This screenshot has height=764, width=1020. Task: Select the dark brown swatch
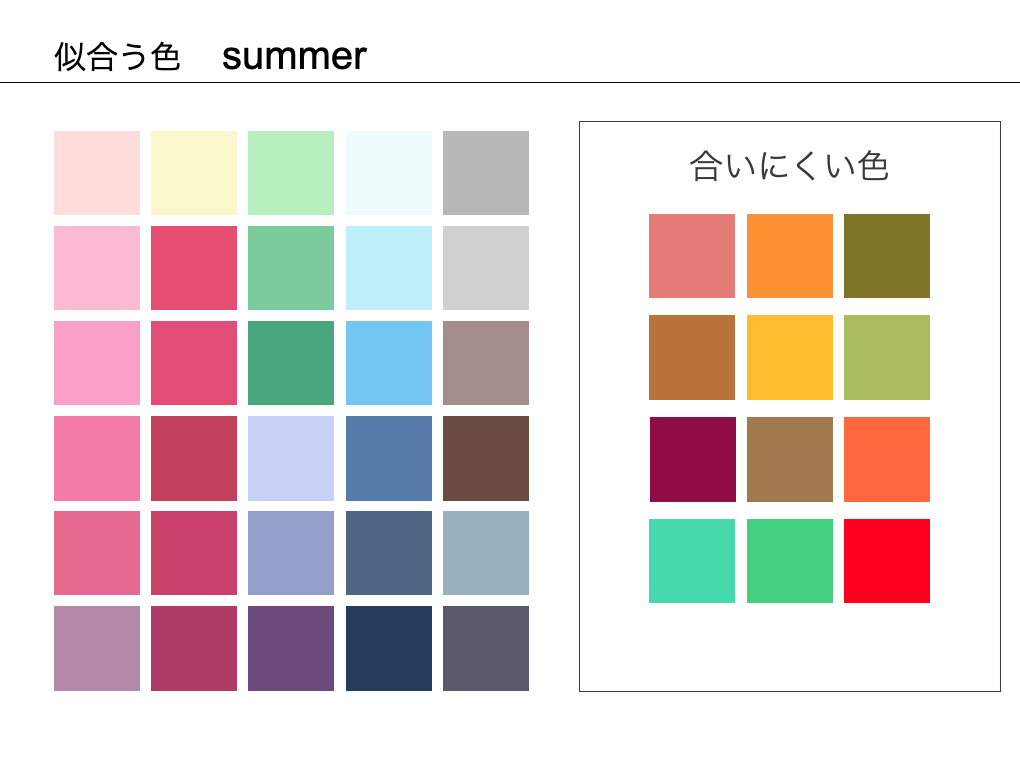pyautogui.click(x=486, y=458)
